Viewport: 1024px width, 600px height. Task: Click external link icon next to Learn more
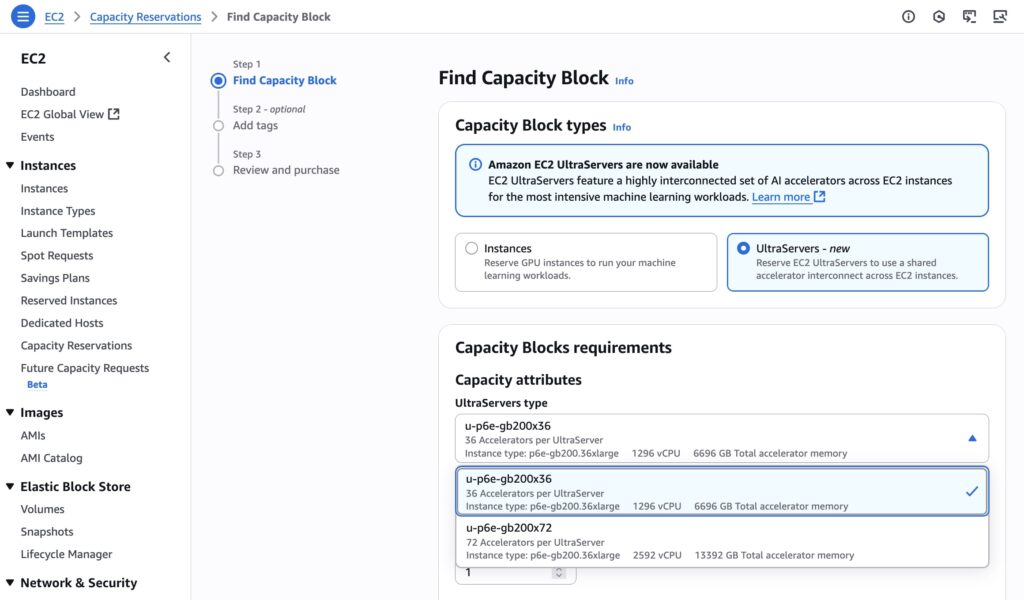coord(820,197)
